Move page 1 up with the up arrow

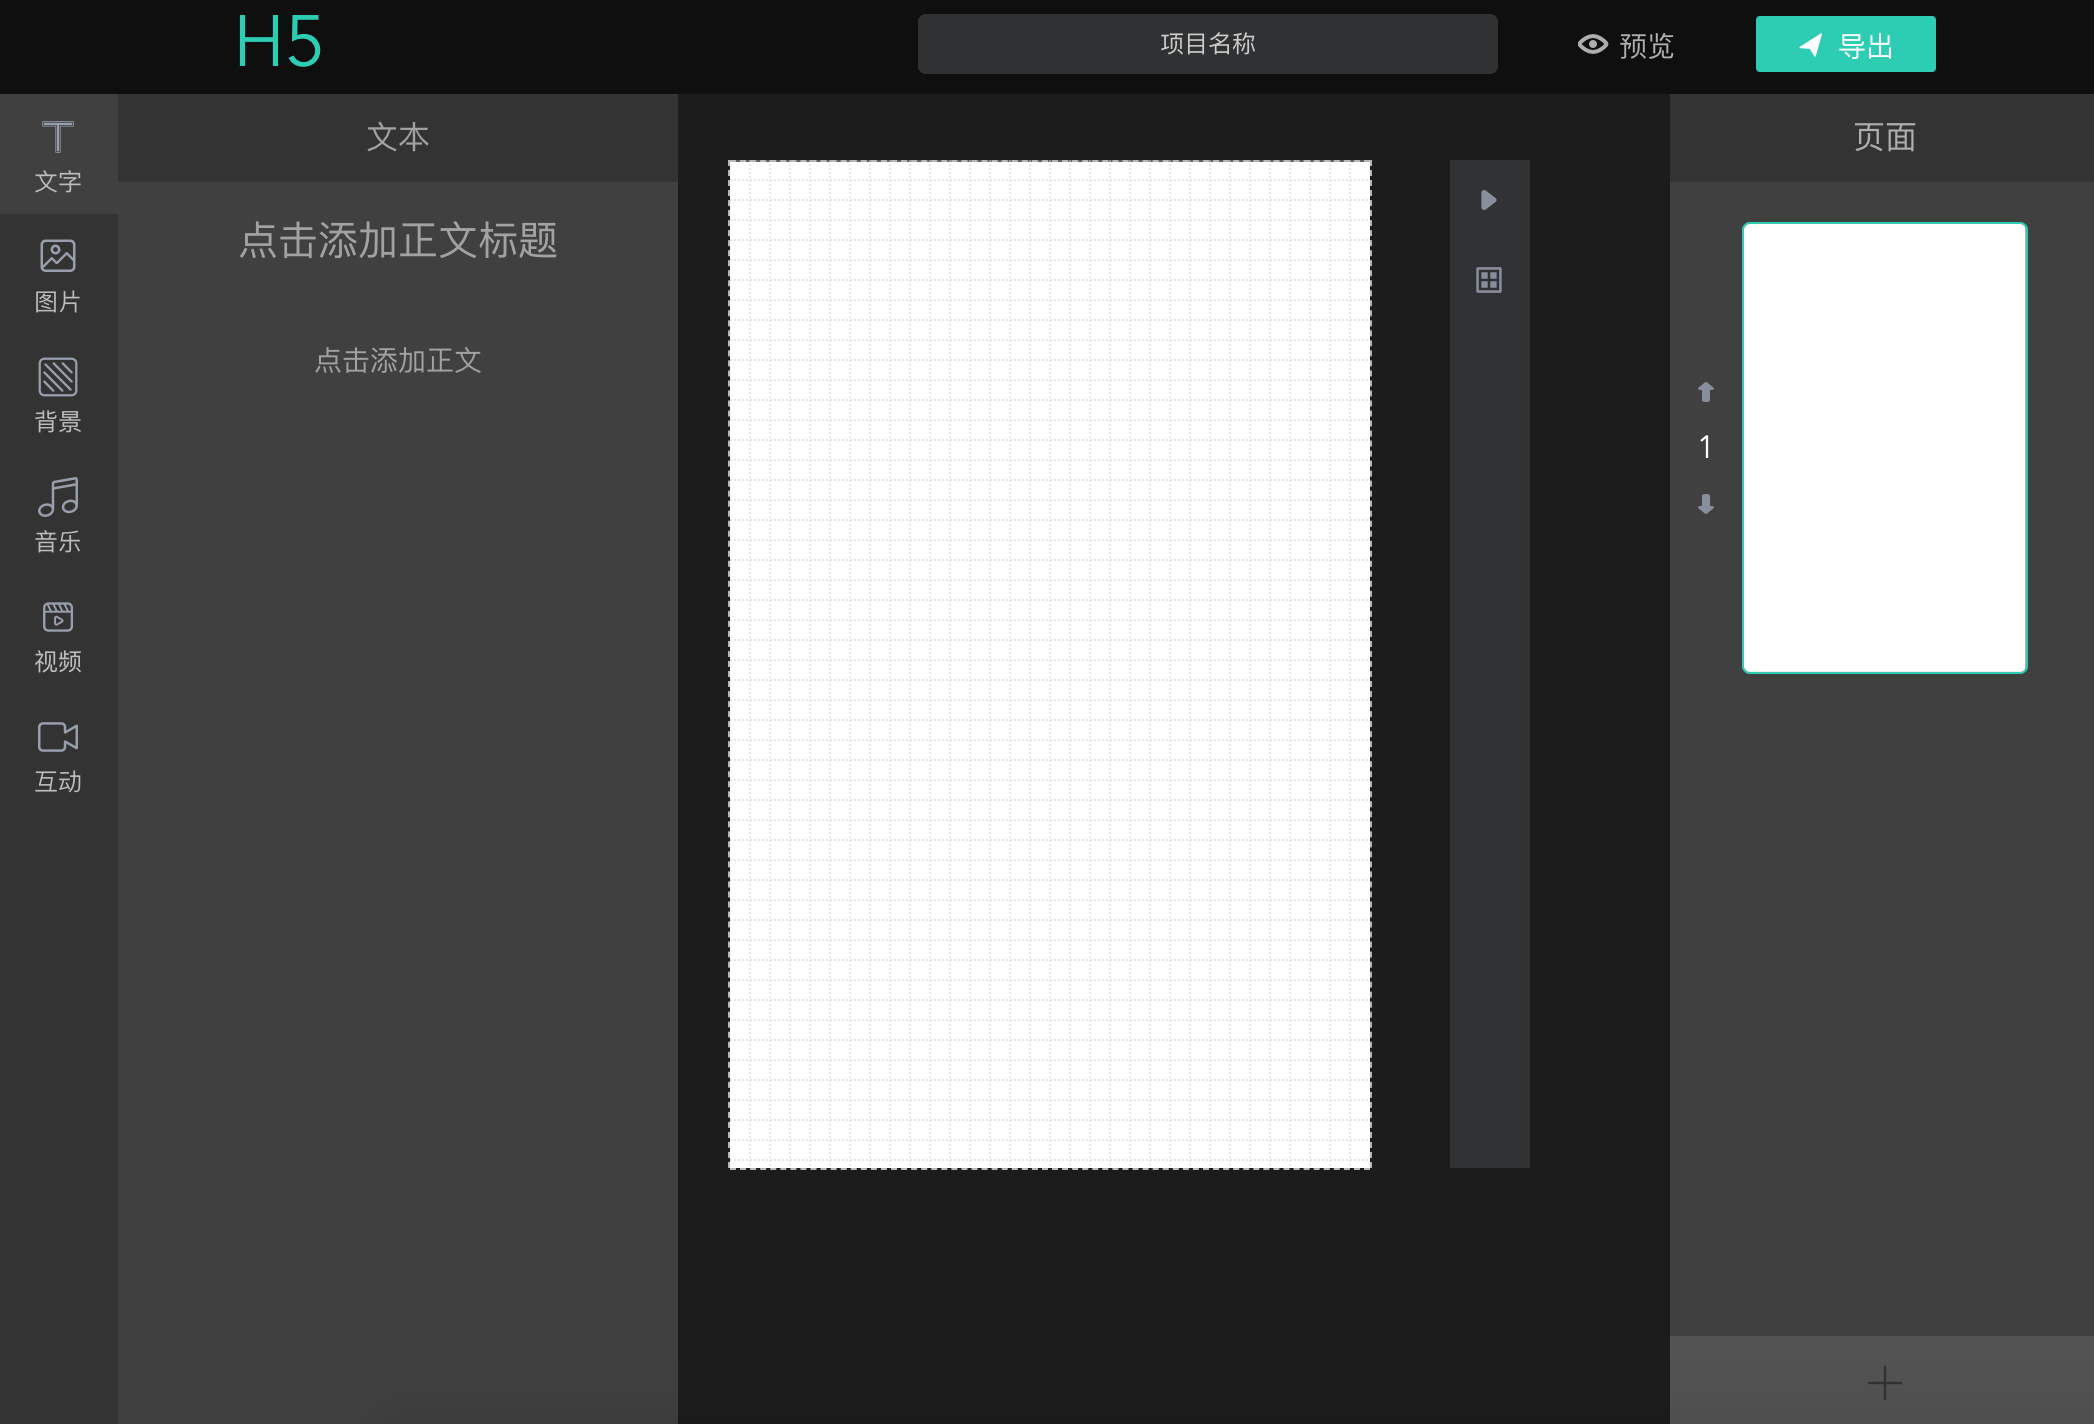point(1705,392)
